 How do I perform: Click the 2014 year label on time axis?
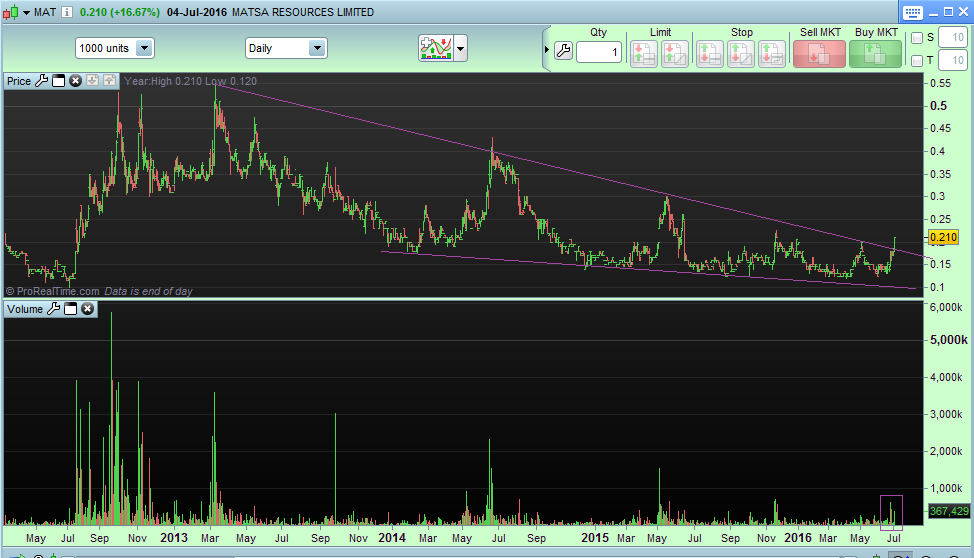pos(392,537)
